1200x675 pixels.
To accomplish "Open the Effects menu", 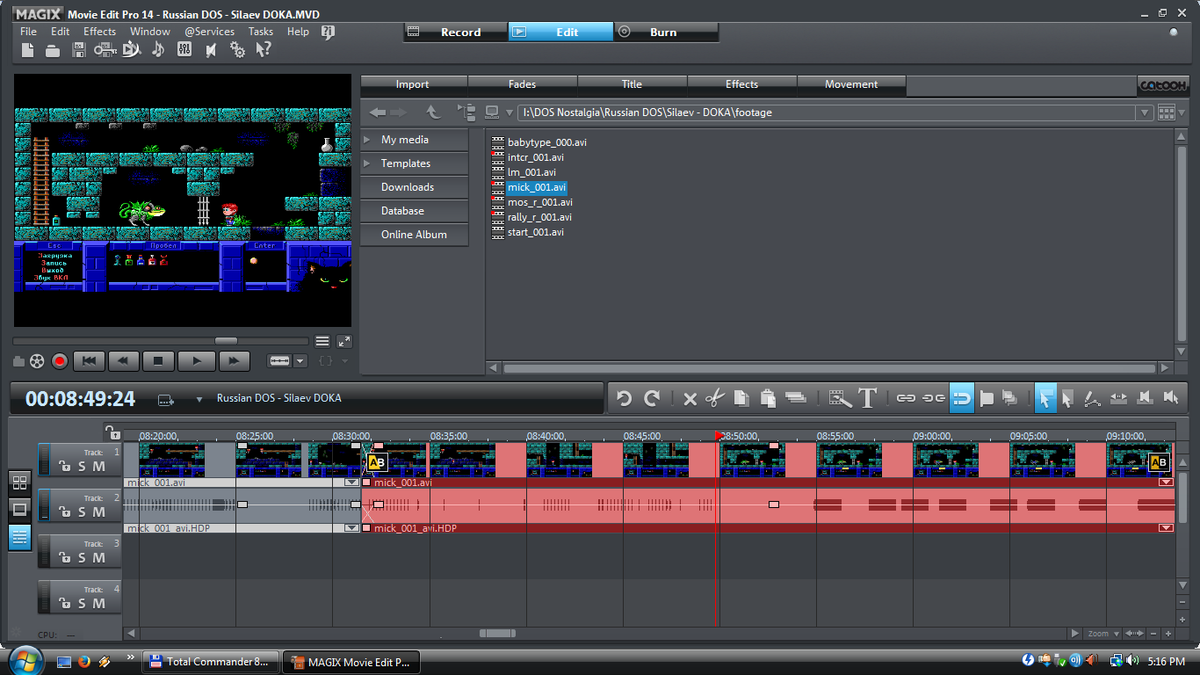I will pyautogui.click(x=100, y=31).
